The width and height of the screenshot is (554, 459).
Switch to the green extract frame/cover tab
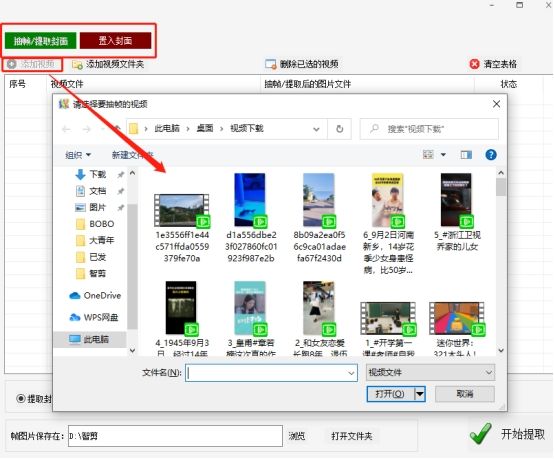41,41
